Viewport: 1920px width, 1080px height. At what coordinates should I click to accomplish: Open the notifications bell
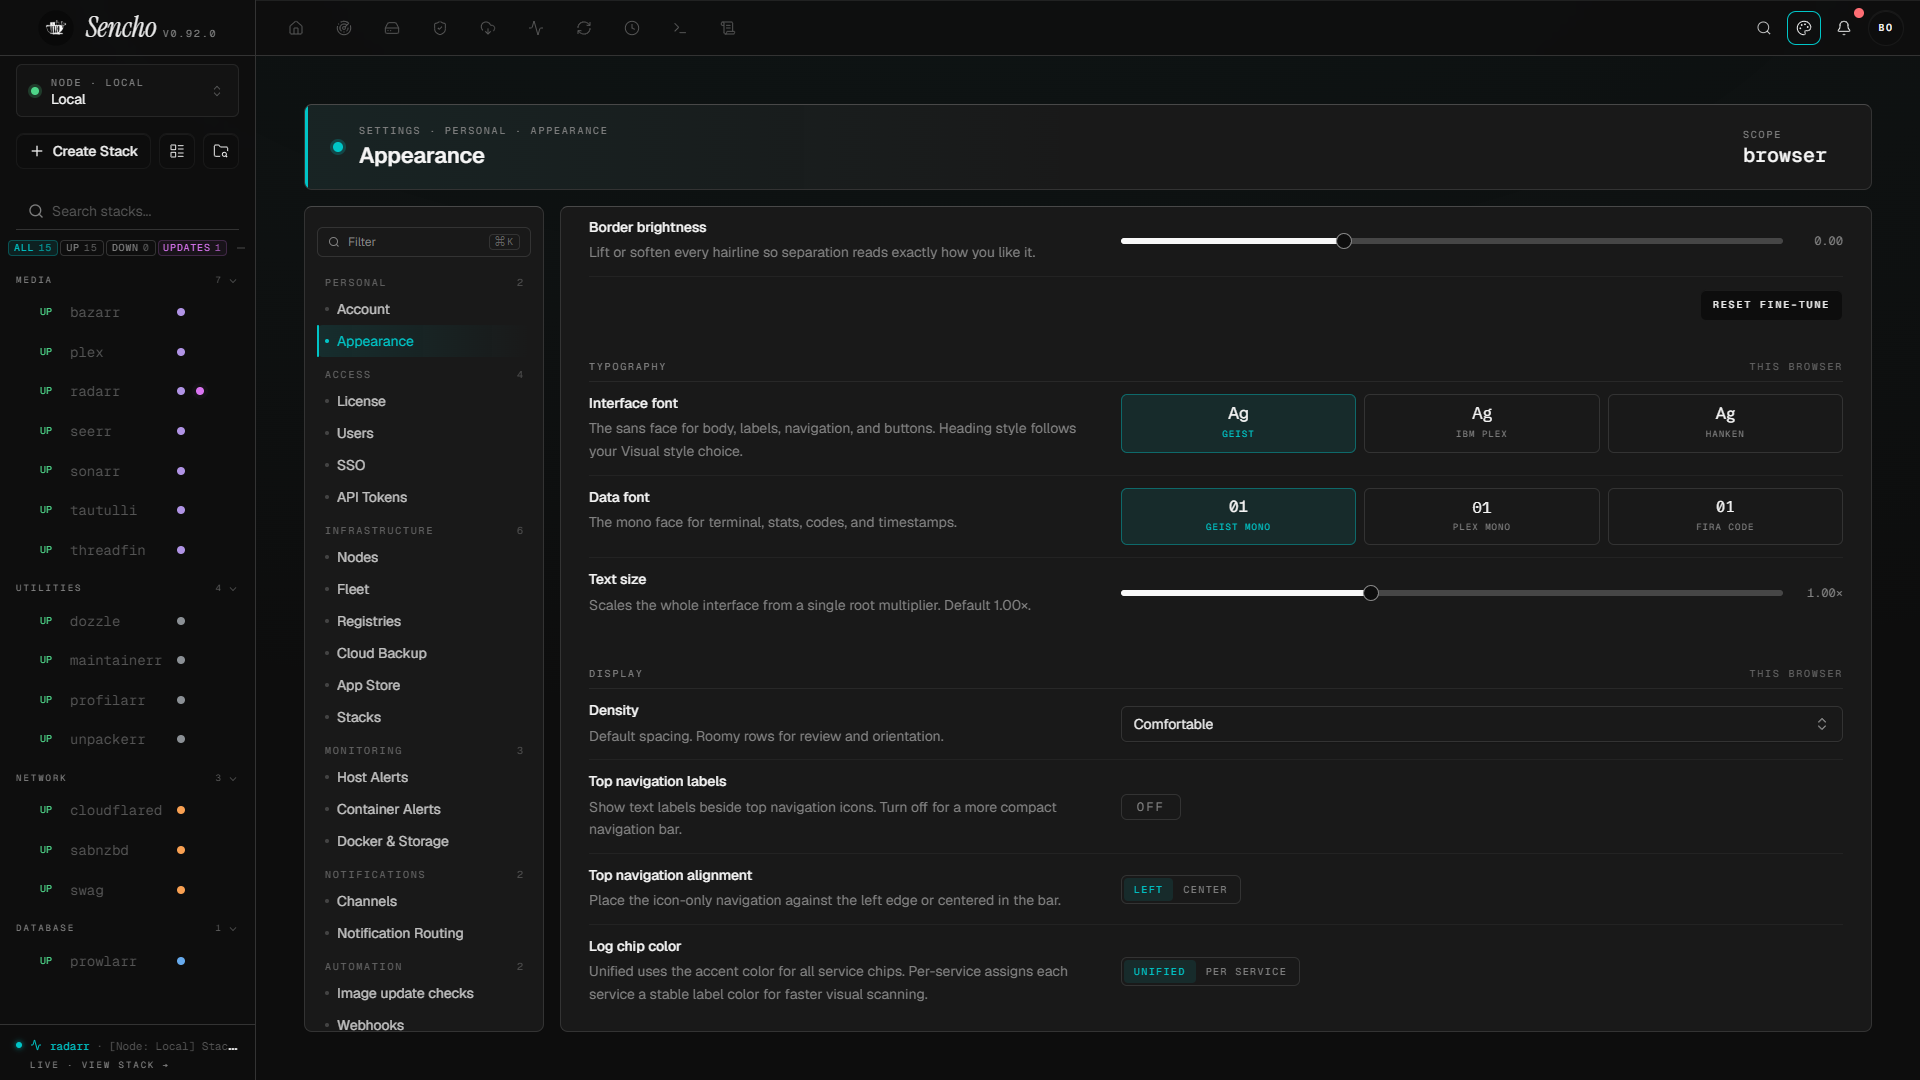[1844, 28]
